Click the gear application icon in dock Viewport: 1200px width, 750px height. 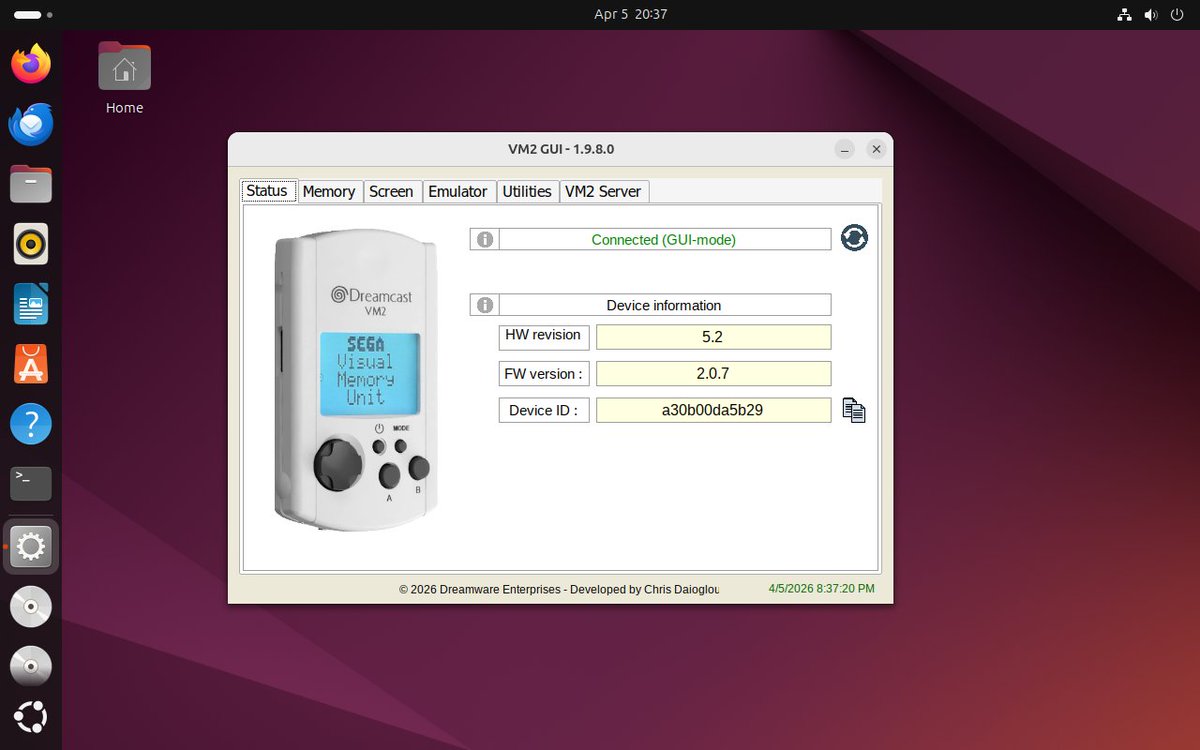[x=31, y=546]
